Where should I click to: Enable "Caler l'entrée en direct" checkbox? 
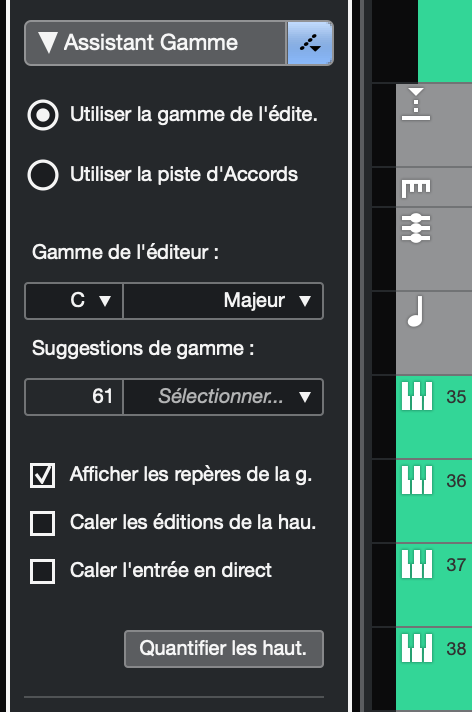[x=42, y=571]
